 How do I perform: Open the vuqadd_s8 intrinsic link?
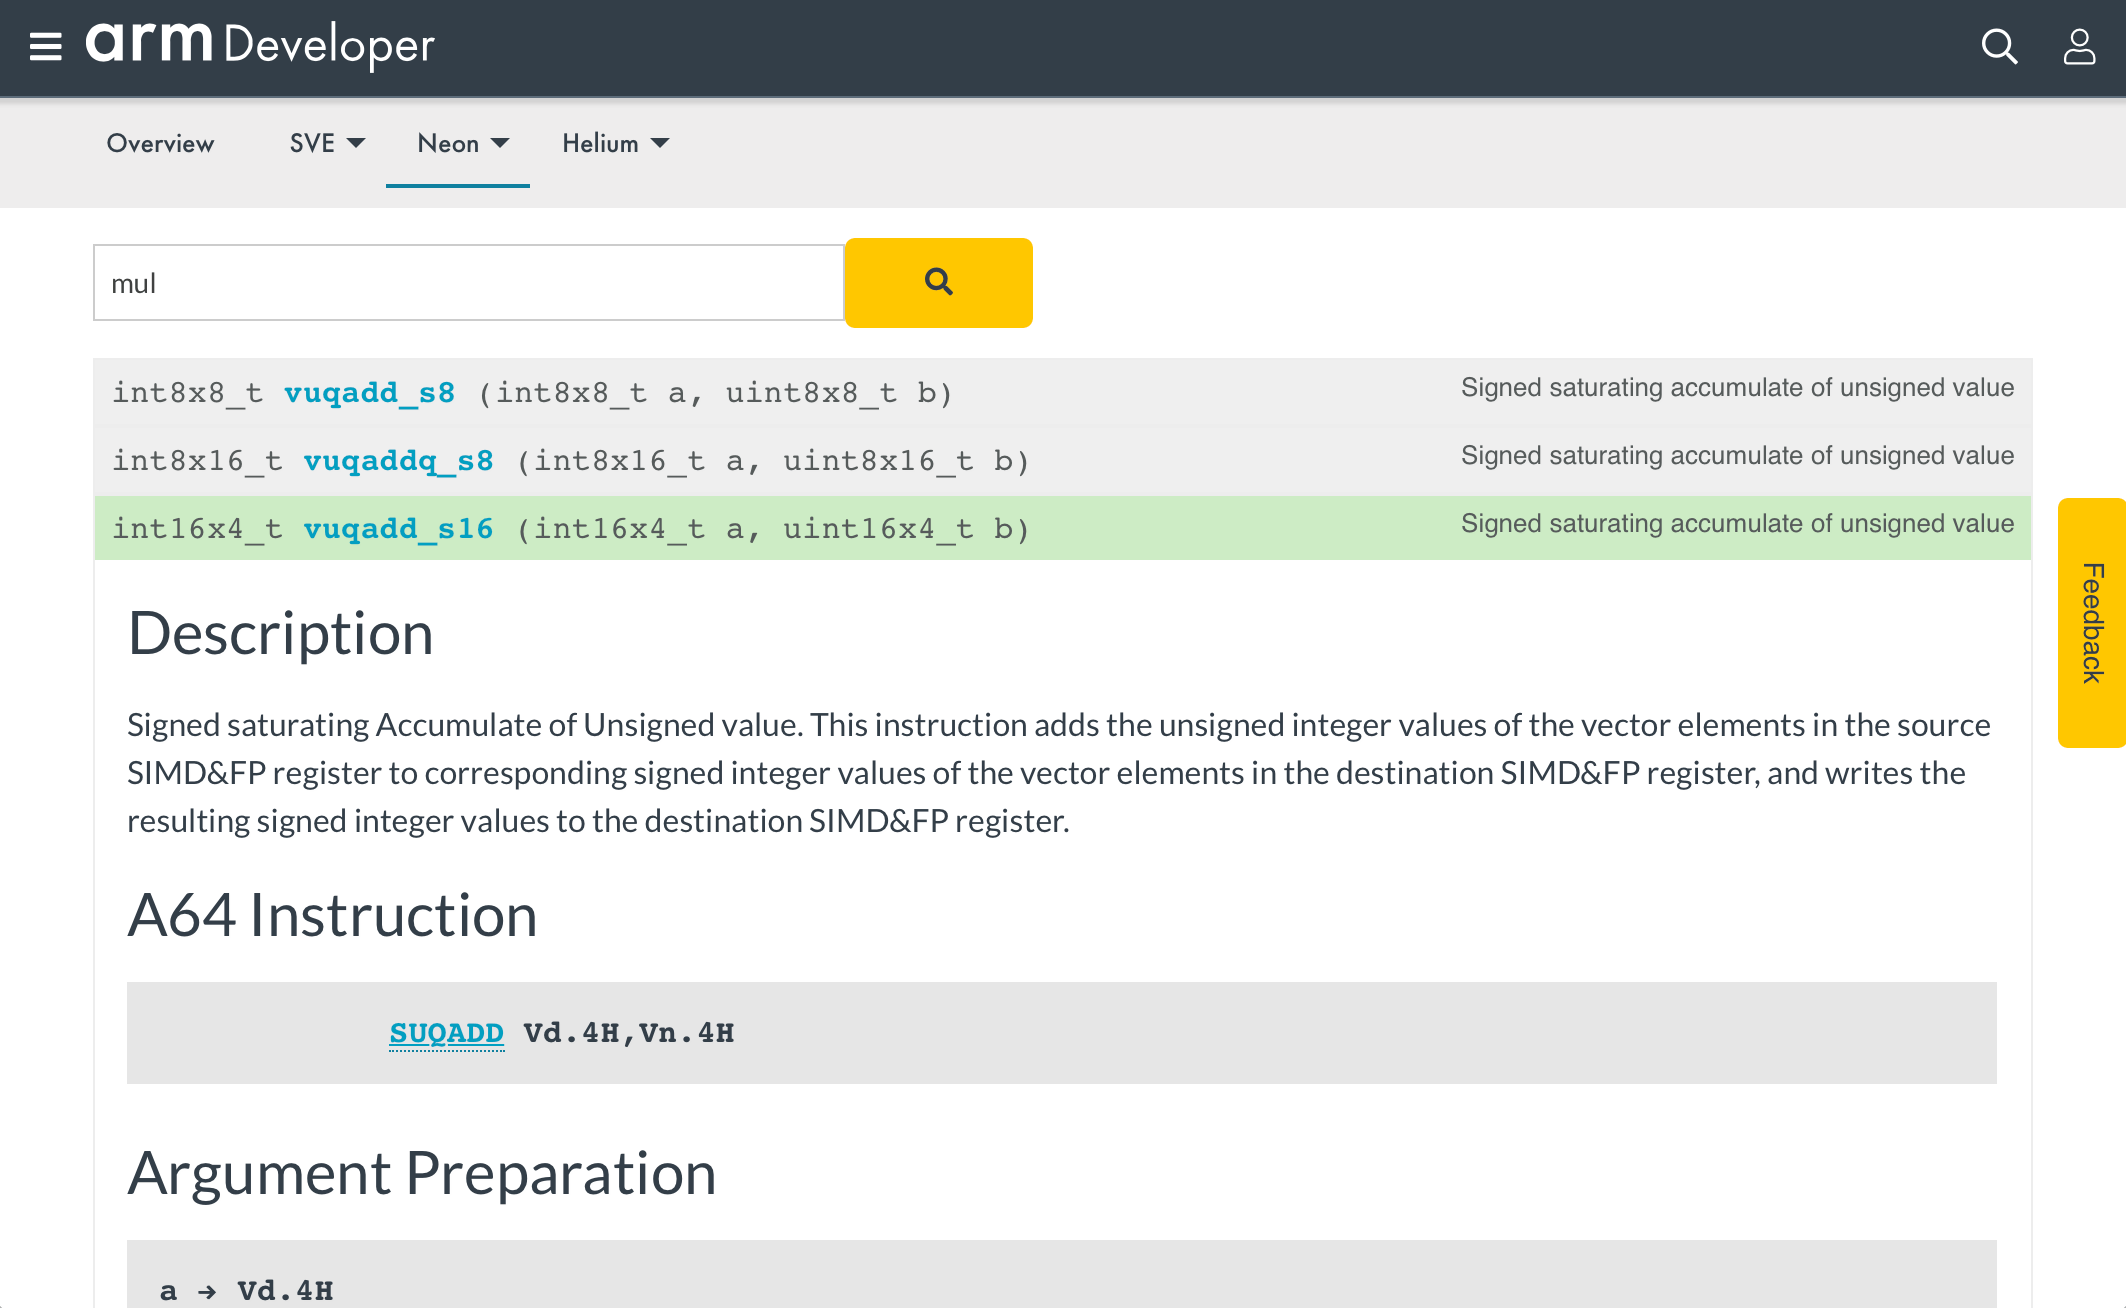(370, 393)
